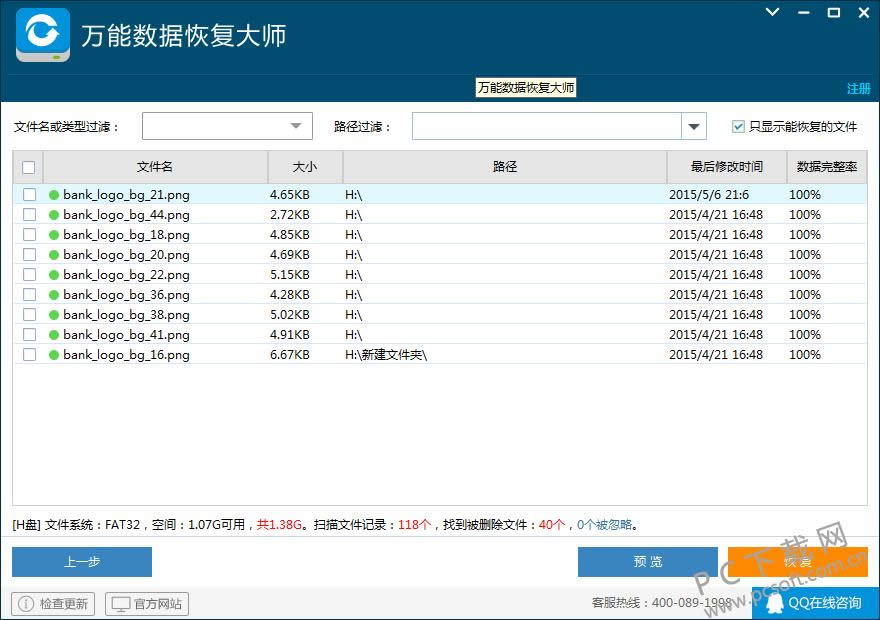Select the file name bank_logo_bg_18.png

click(126, 235)
